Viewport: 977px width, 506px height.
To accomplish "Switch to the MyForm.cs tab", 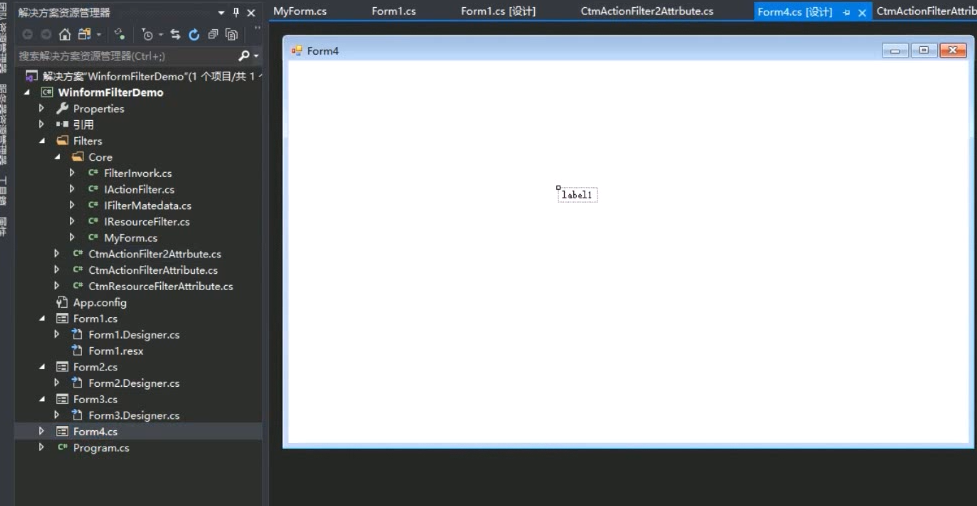I will click(x=300, y=11).
